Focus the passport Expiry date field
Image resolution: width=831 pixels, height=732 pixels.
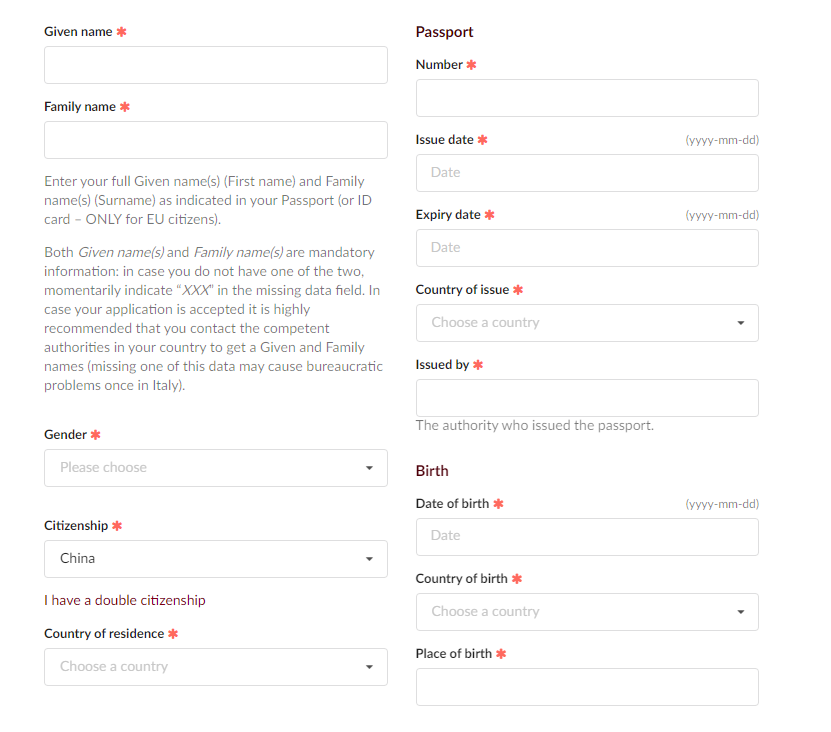pyautogui.click(x=587, y=248)
